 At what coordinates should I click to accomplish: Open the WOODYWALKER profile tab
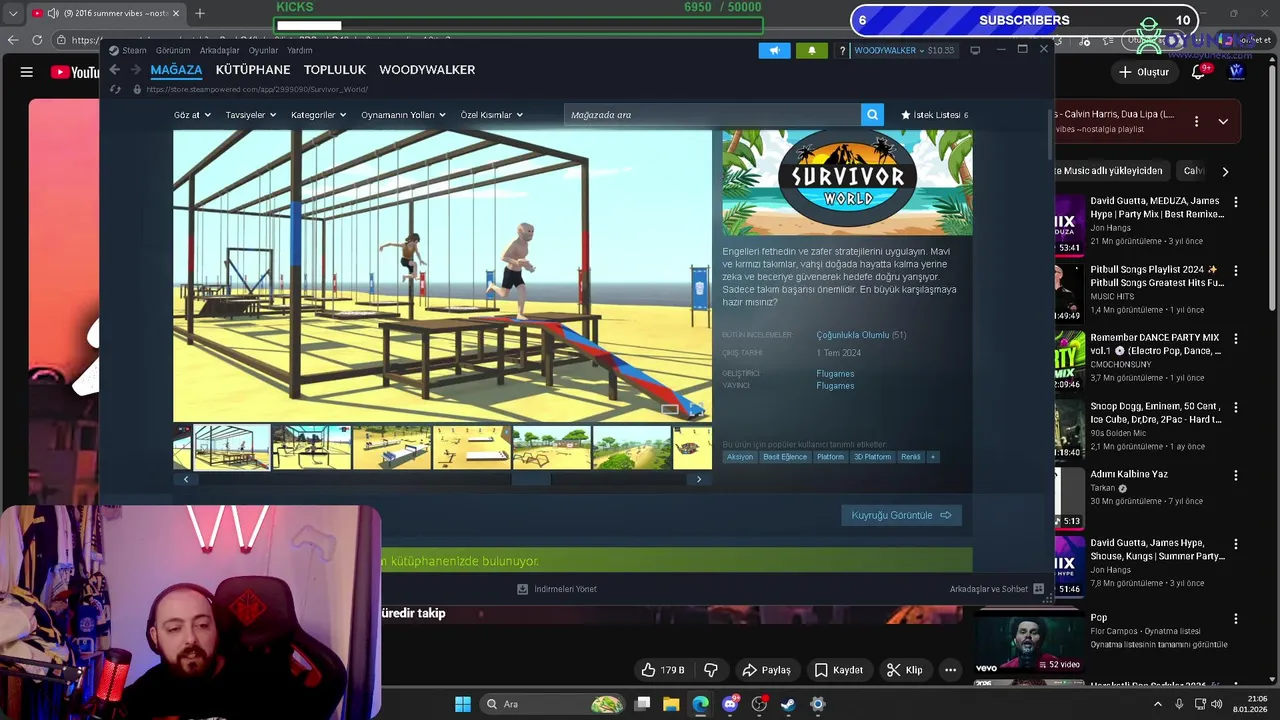point(427,70)
